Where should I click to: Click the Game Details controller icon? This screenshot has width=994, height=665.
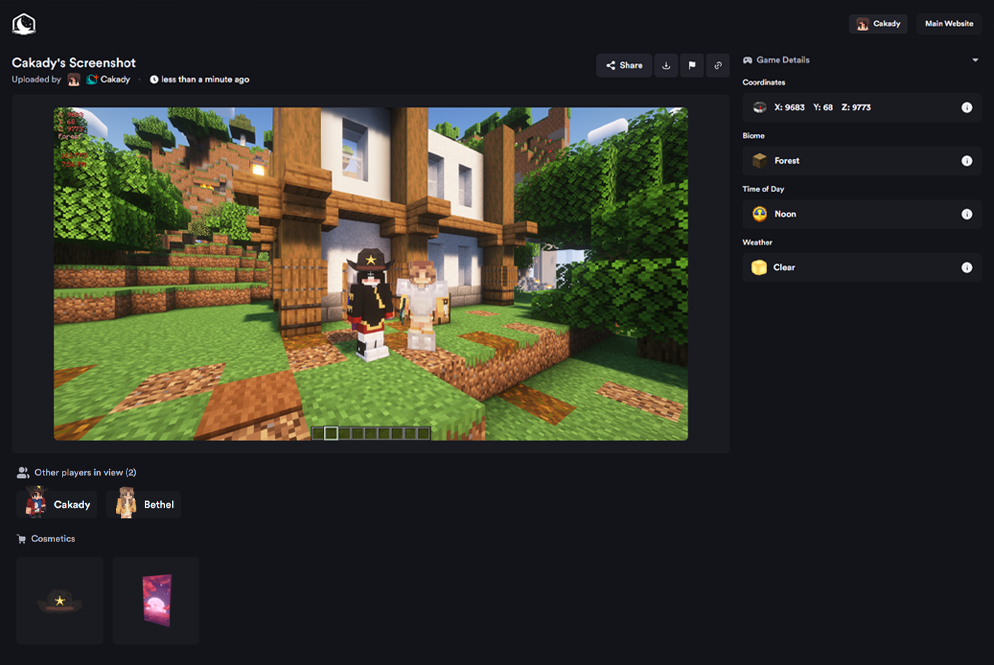coord(747,60)
